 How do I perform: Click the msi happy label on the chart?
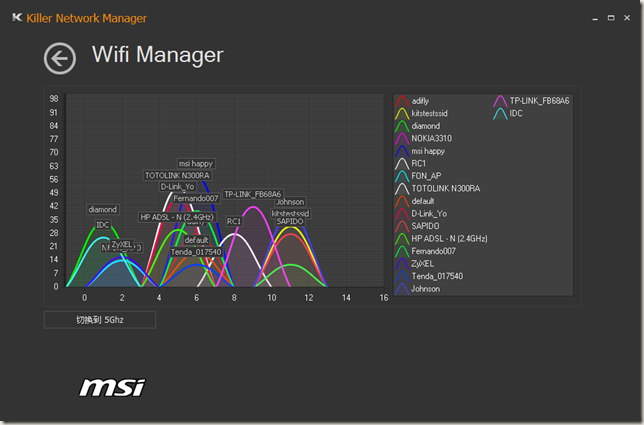pos(196,164)
